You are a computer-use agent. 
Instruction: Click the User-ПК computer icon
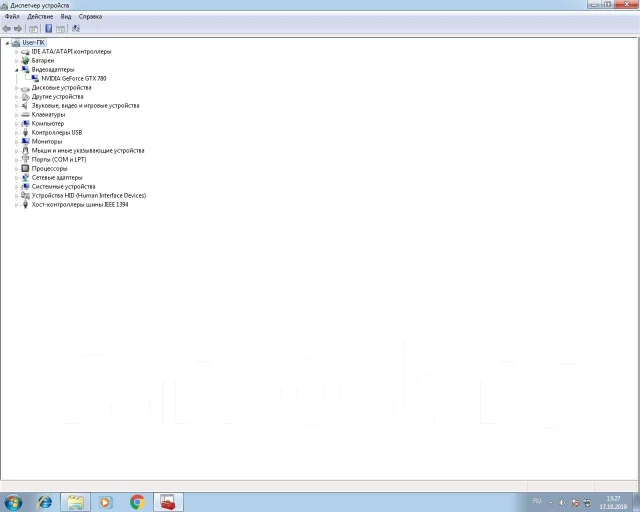(x=16, y=42)
